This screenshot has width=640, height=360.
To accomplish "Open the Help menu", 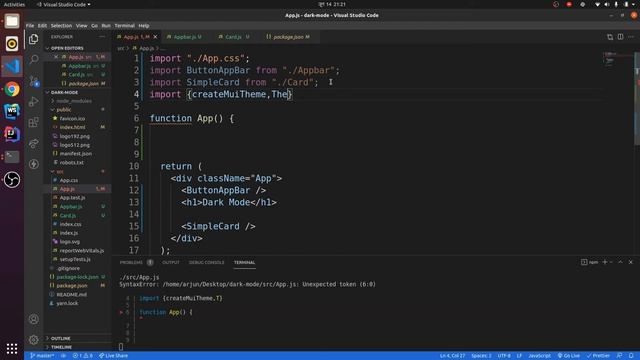I will [x=144, y=25].
